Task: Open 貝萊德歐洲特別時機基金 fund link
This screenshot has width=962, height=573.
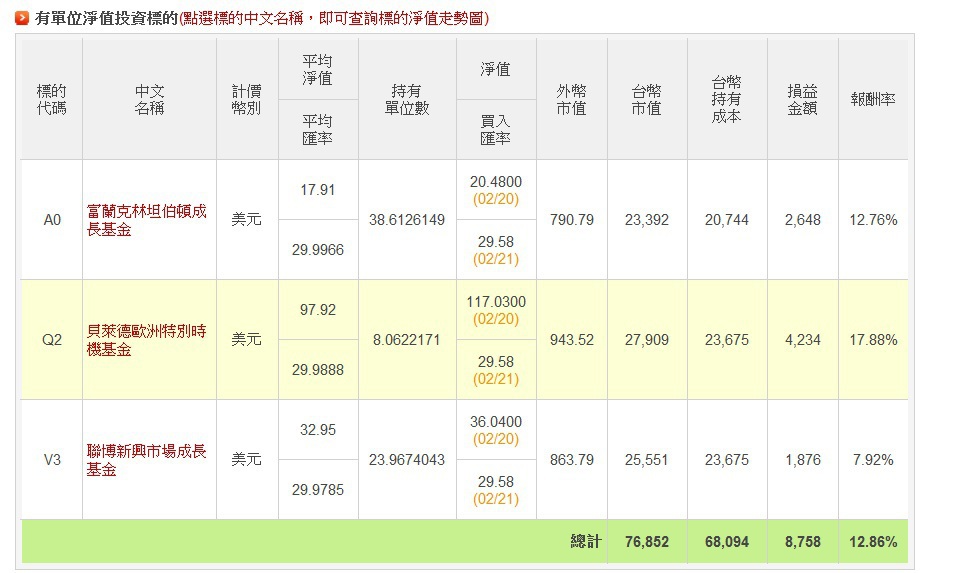Action: point(146,340)
